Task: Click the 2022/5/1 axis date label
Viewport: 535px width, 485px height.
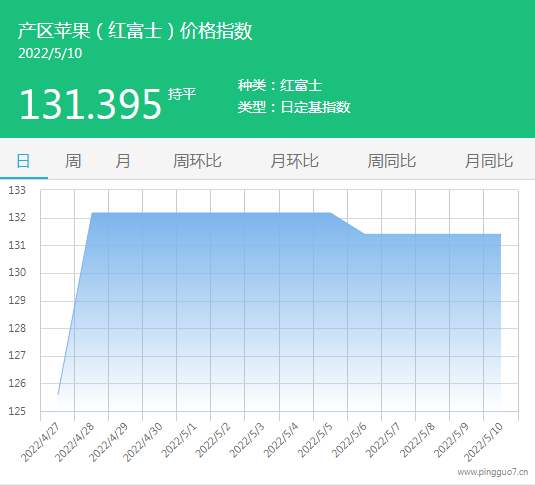Action: pos(179,441)
